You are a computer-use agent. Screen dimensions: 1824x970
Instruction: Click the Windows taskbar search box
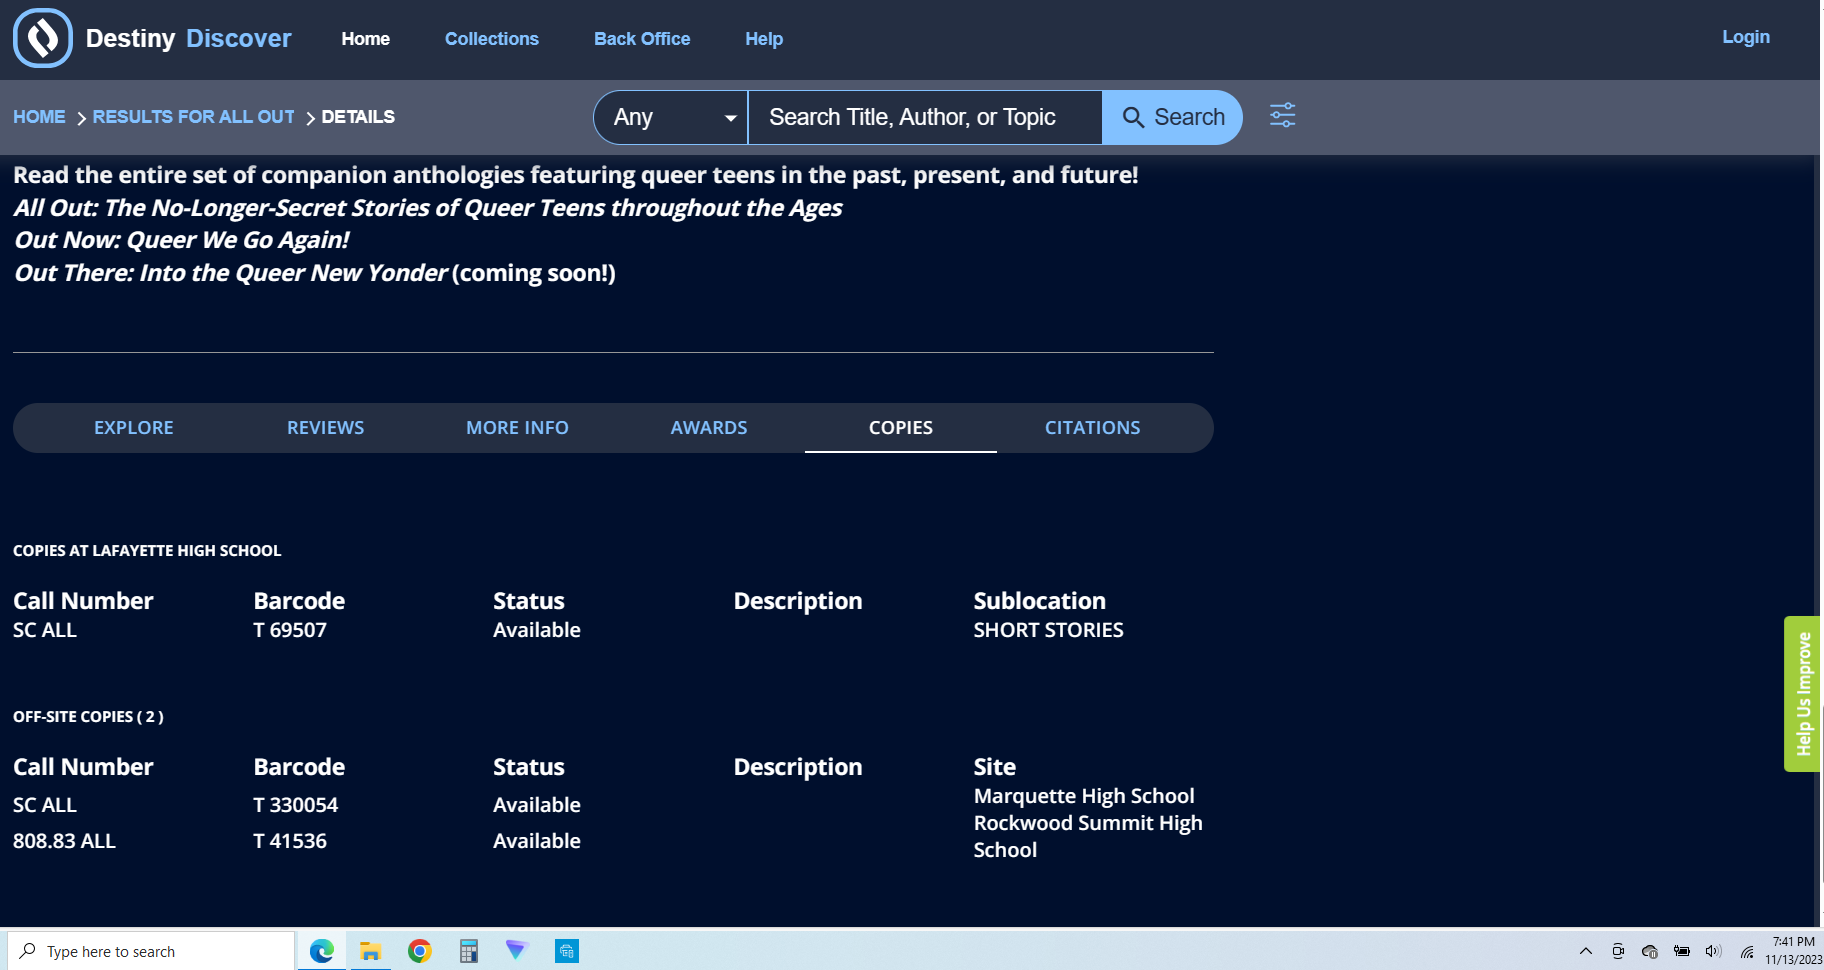tap(151, 951)
